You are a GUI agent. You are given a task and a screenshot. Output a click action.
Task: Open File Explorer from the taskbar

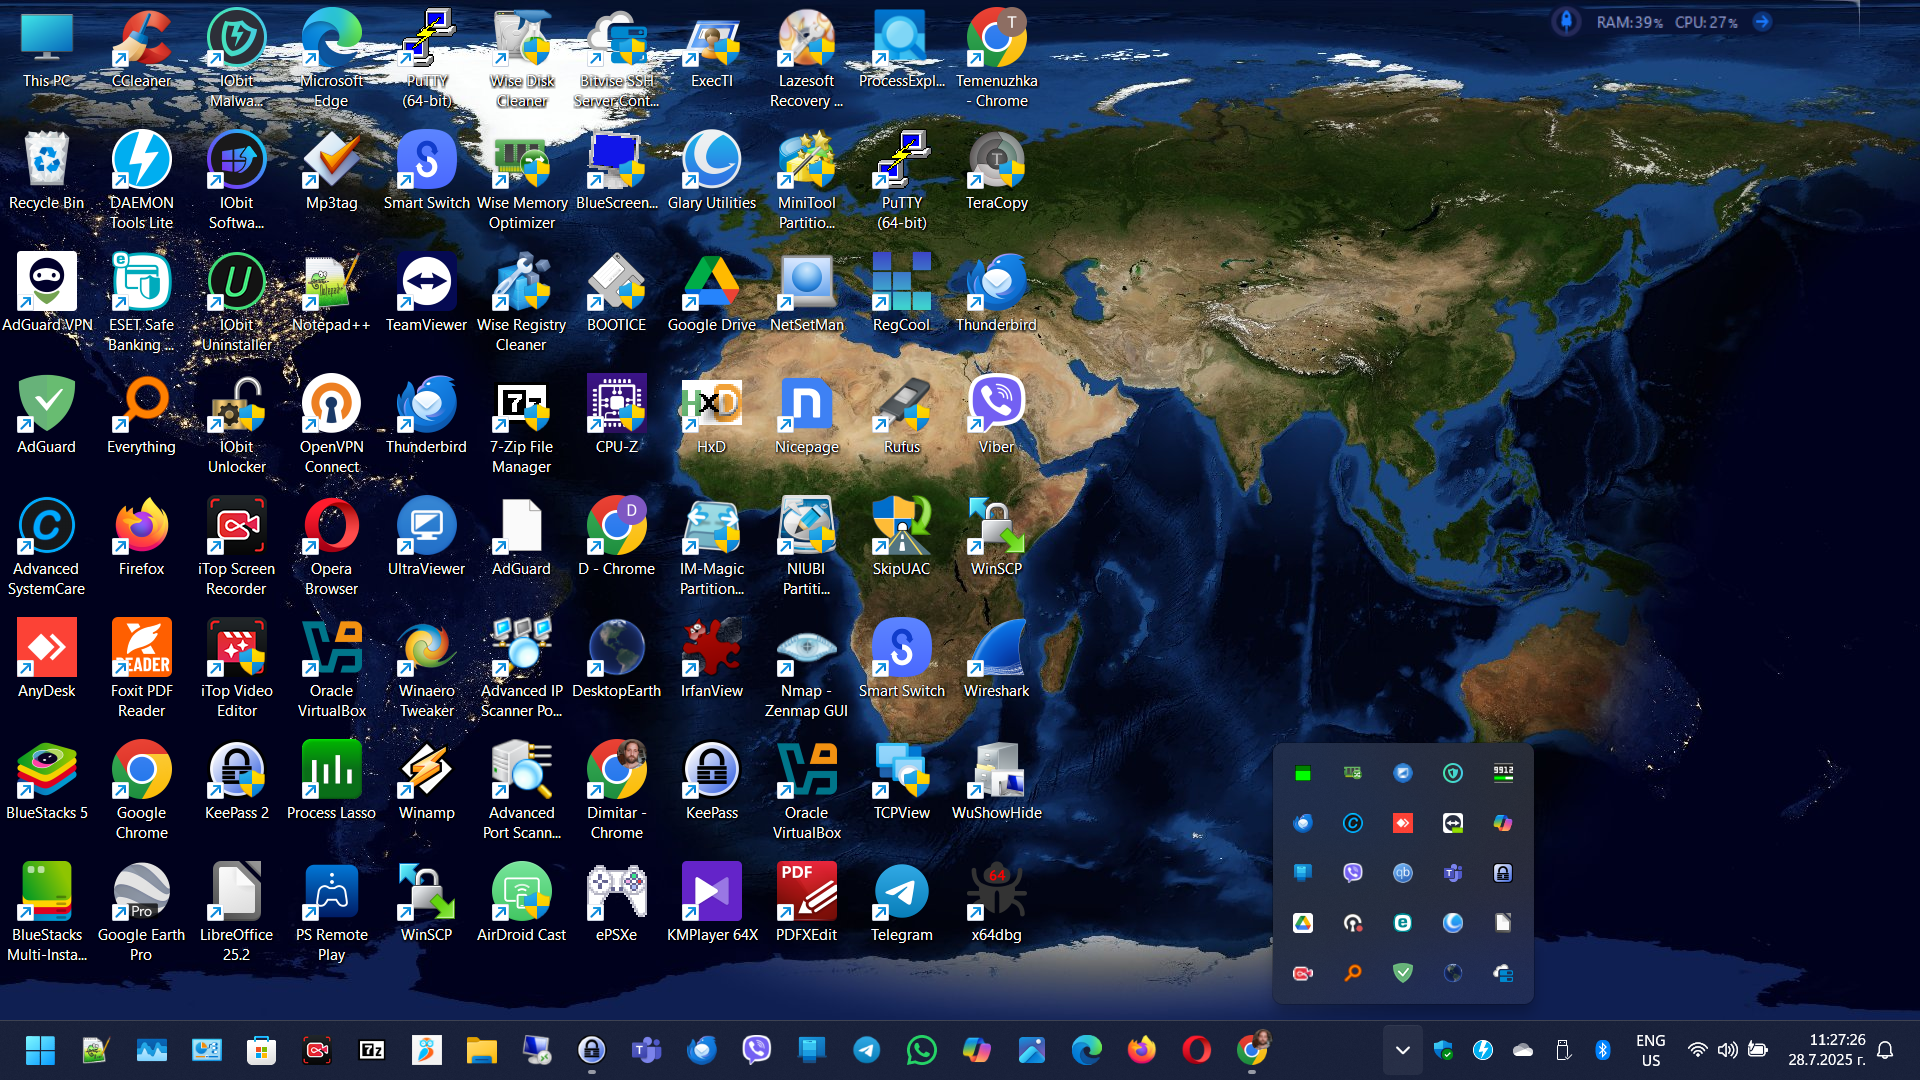coord(481,1050)
